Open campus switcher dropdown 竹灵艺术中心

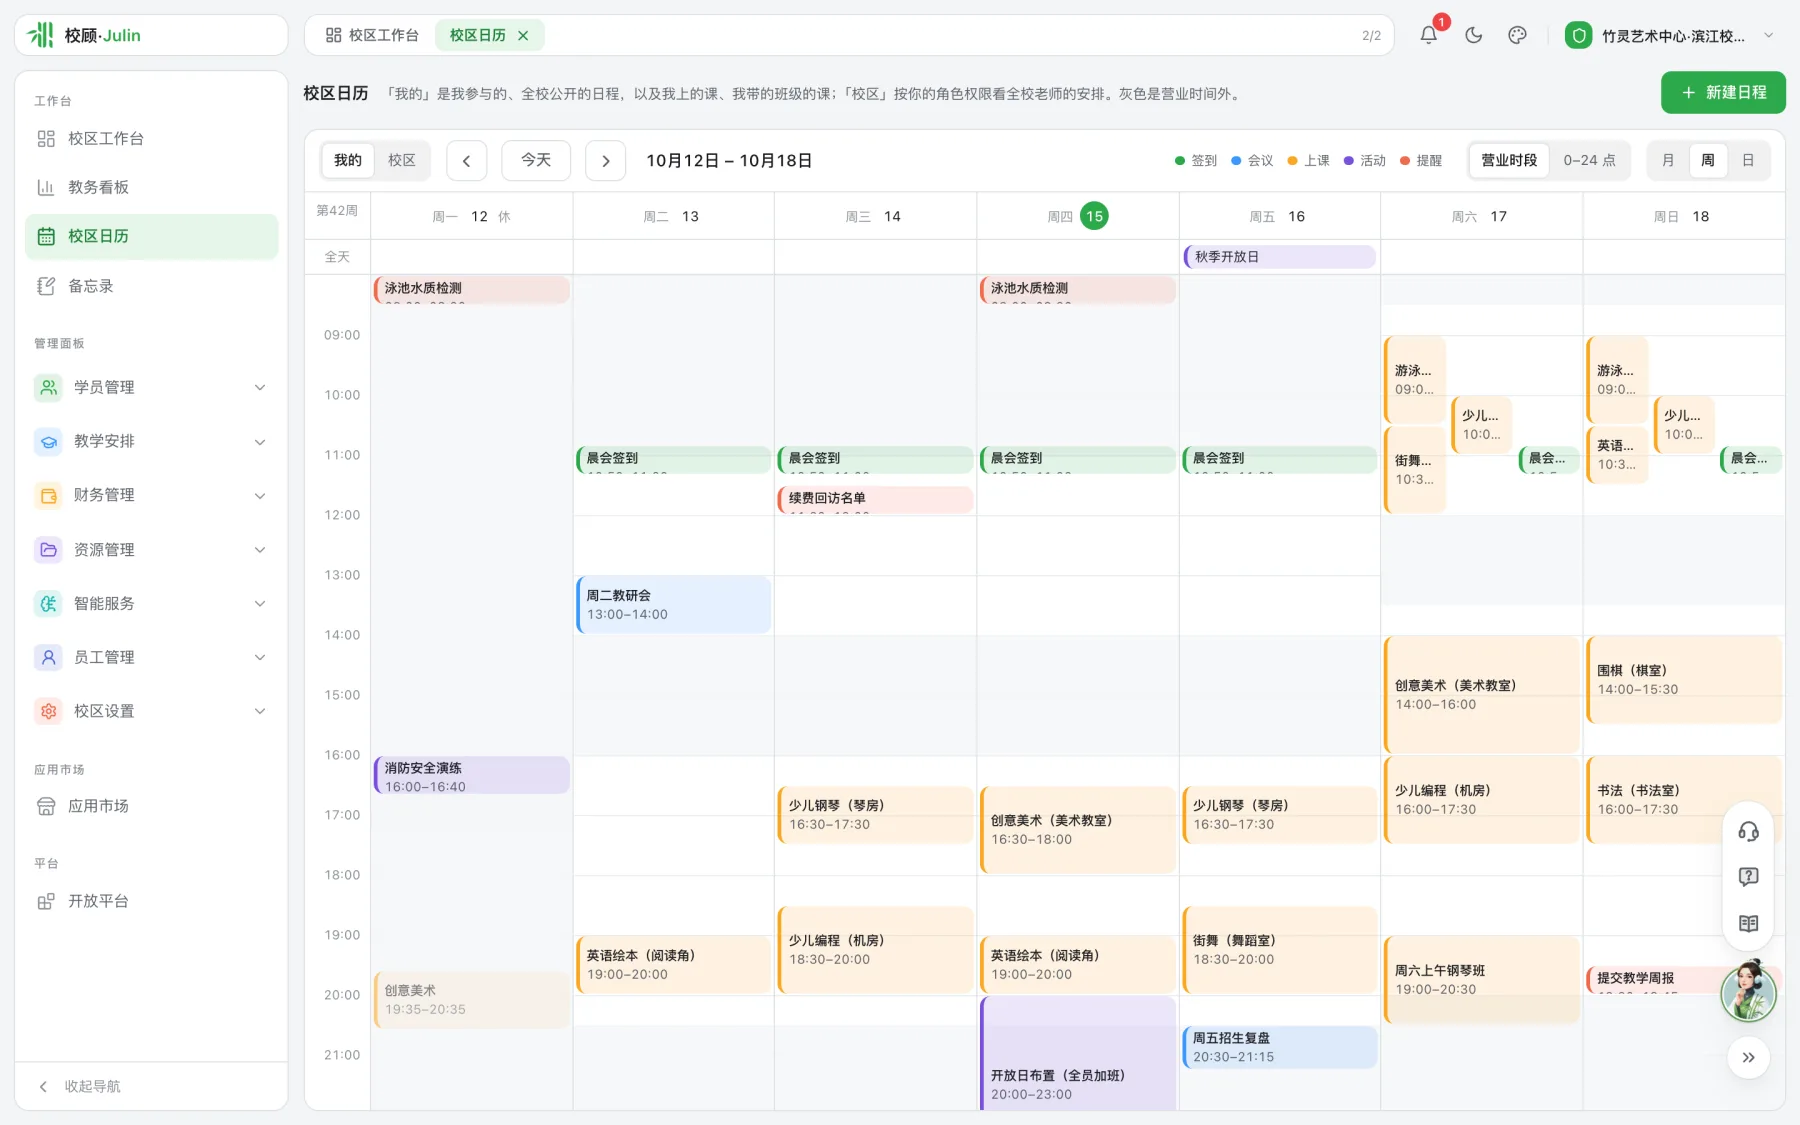click(1671, 35)
